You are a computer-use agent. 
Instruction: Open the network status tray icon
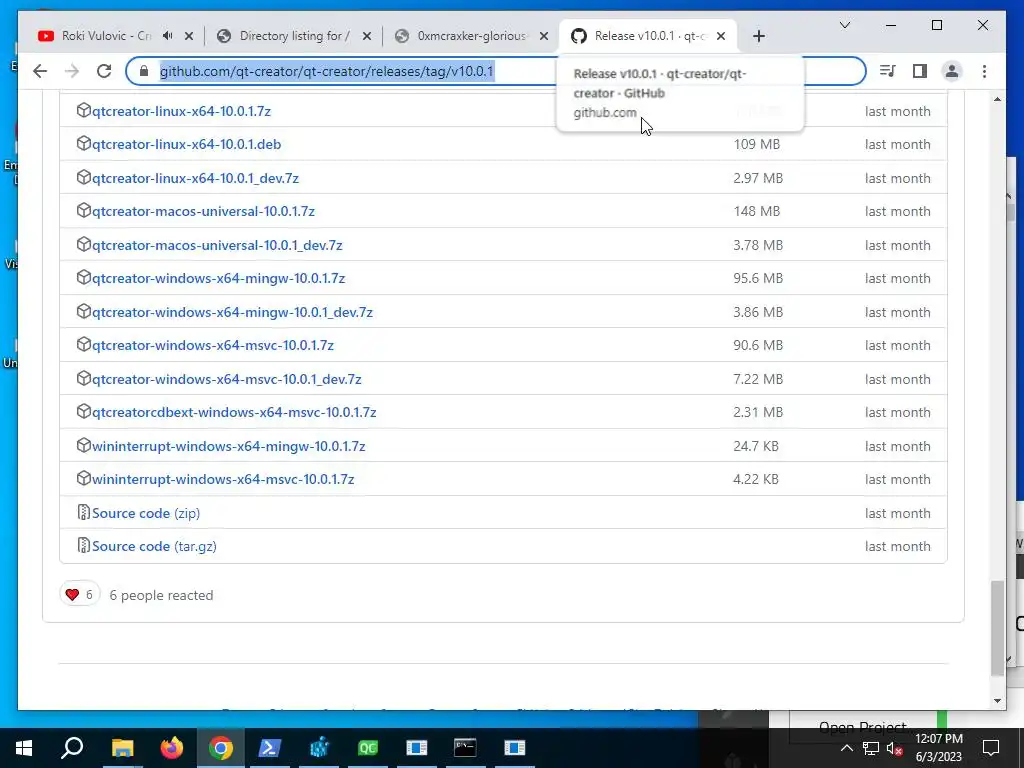(871, 748)
